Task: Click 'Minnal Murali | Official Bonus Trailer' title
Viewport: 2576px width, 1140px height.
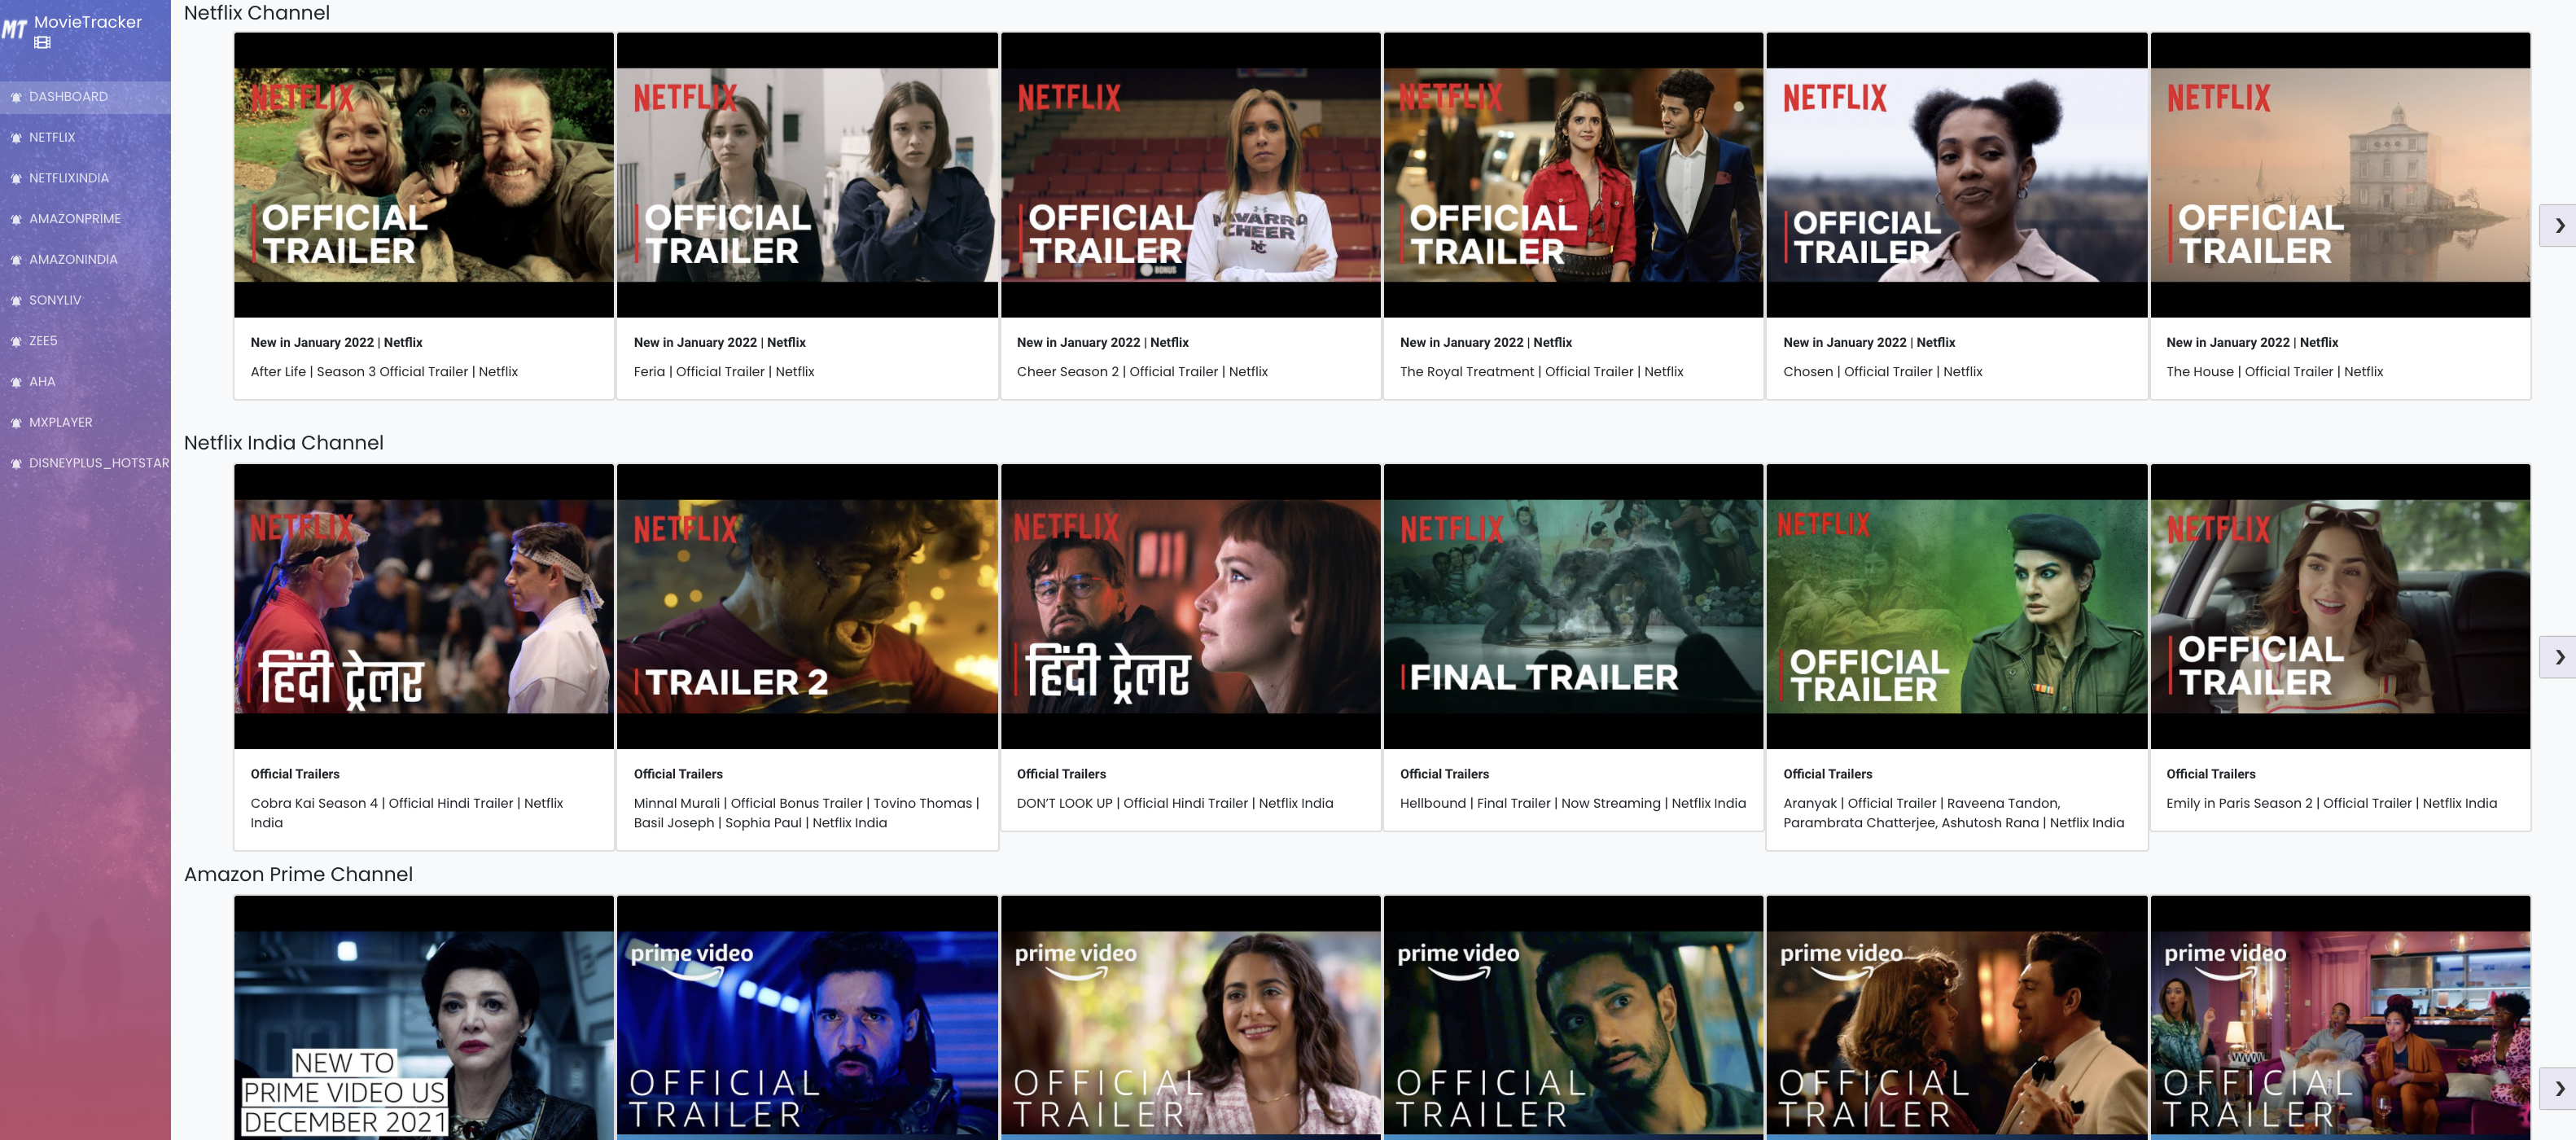Action: (806, 813)
